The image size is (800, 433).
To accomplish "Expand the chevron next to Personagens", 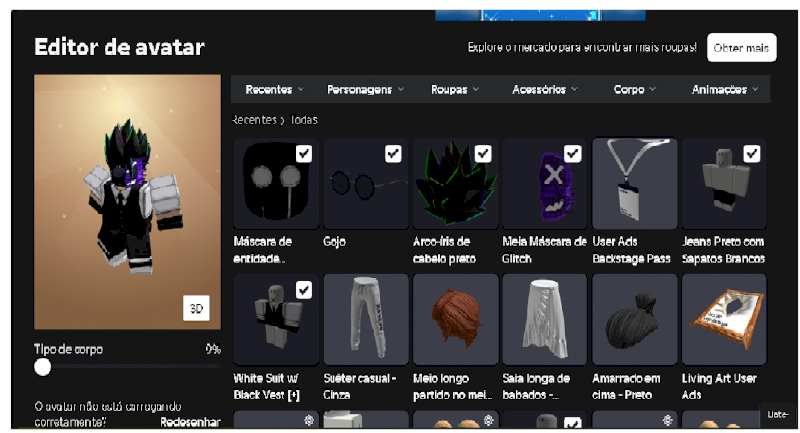I will pyautogui.click(x=401, y=90).
